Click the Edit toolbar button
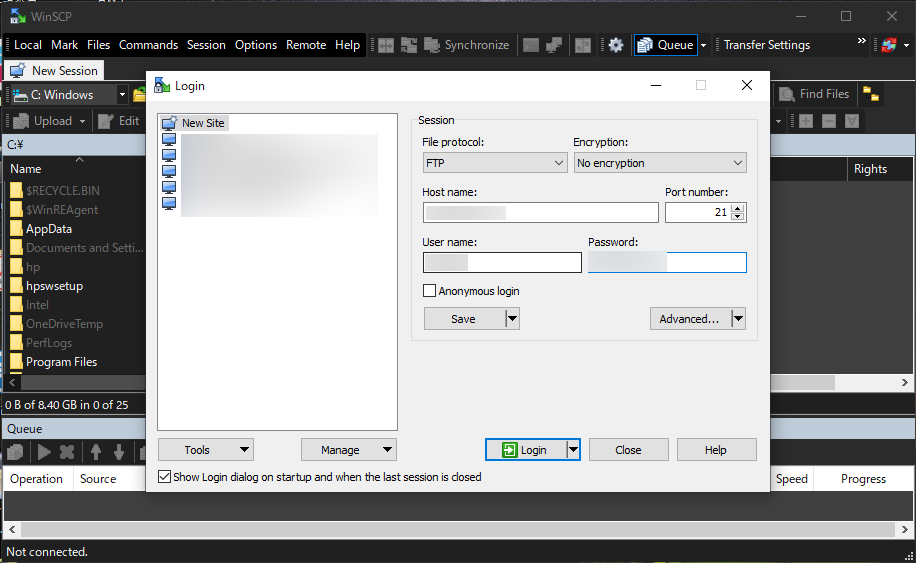The width and height of the screenshot is (916, 563). coord(119,121)
